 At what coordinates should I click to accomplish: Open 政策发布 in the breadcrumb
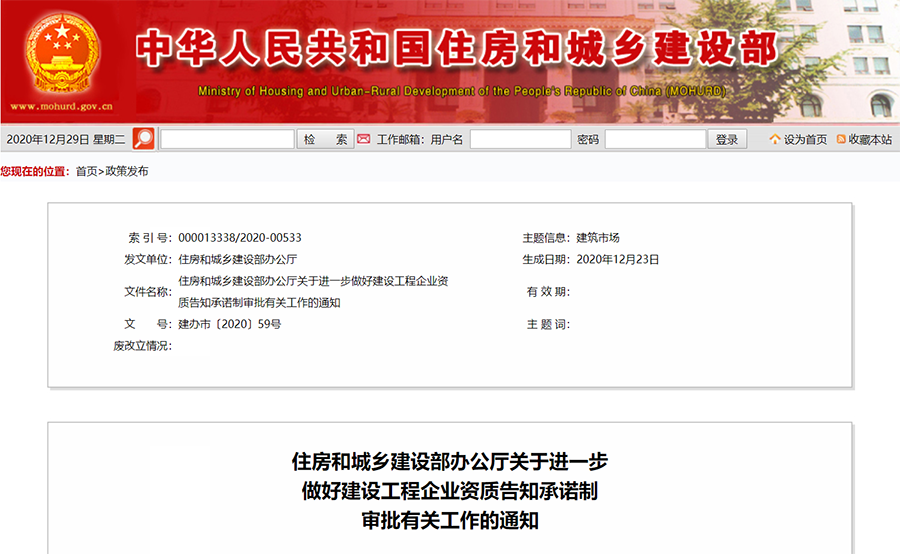pyautogui.click(x=127, y=171)
